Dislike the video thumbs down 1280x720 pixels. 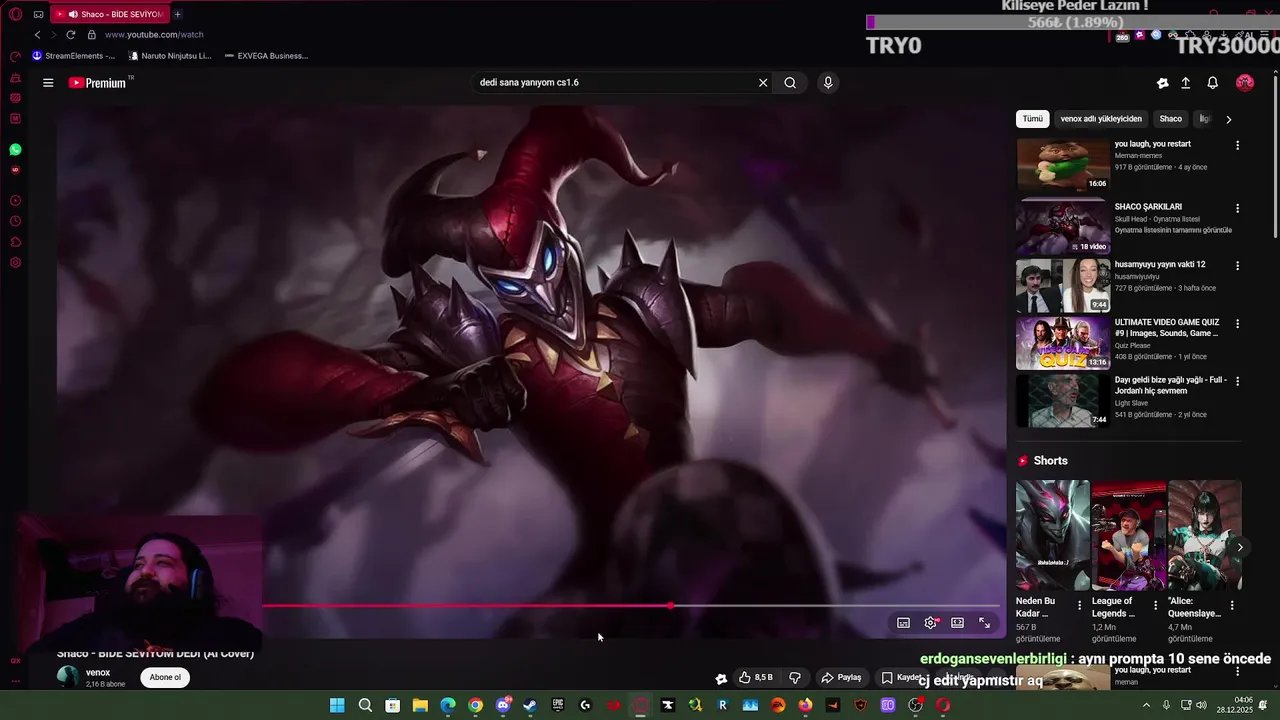pos(795,678)
